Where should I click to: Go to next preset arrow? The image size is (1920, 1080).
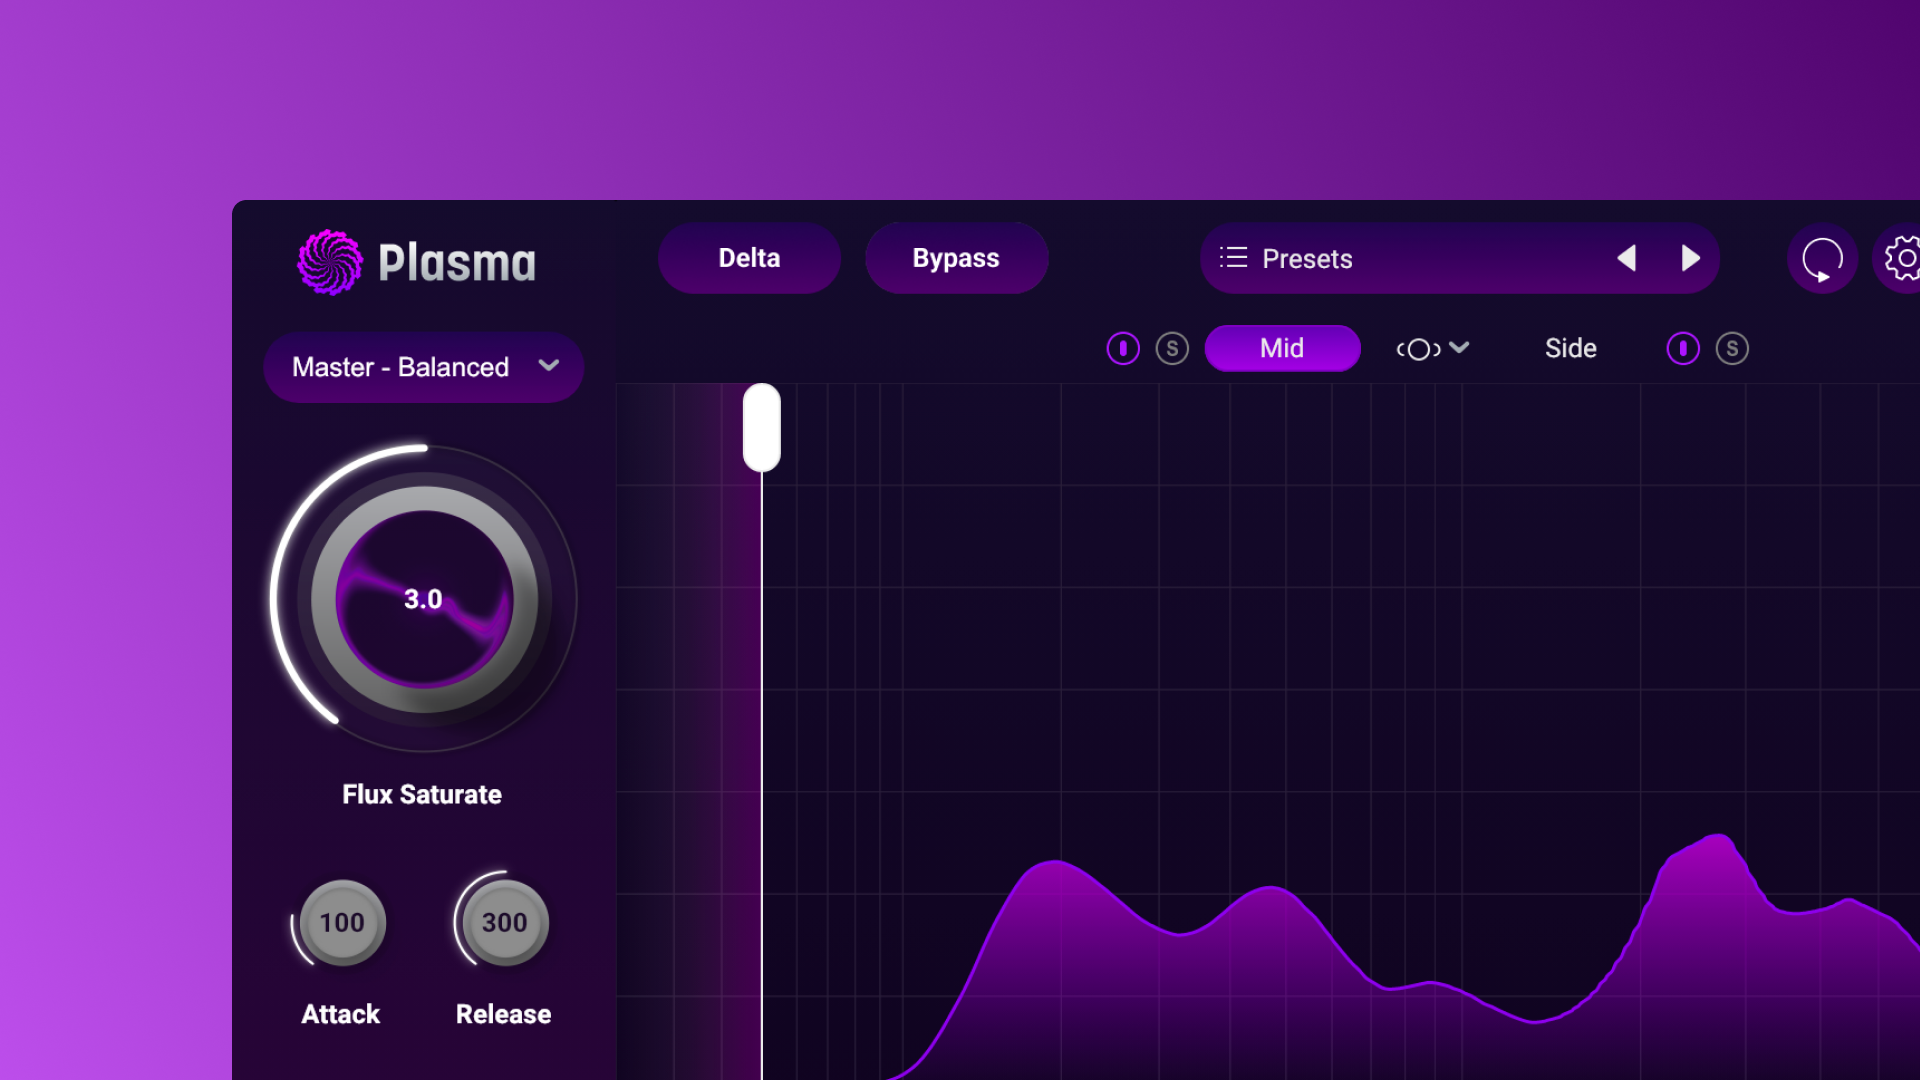click(x=1690, y=258)
